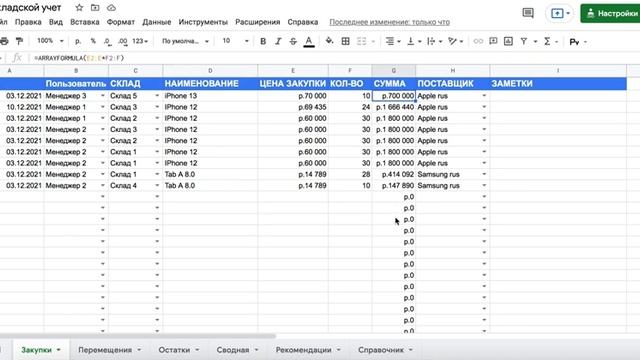640x360 pixels.
Task: Open Менеджер 3 user dropdown arrow
Action: (102, 96)
